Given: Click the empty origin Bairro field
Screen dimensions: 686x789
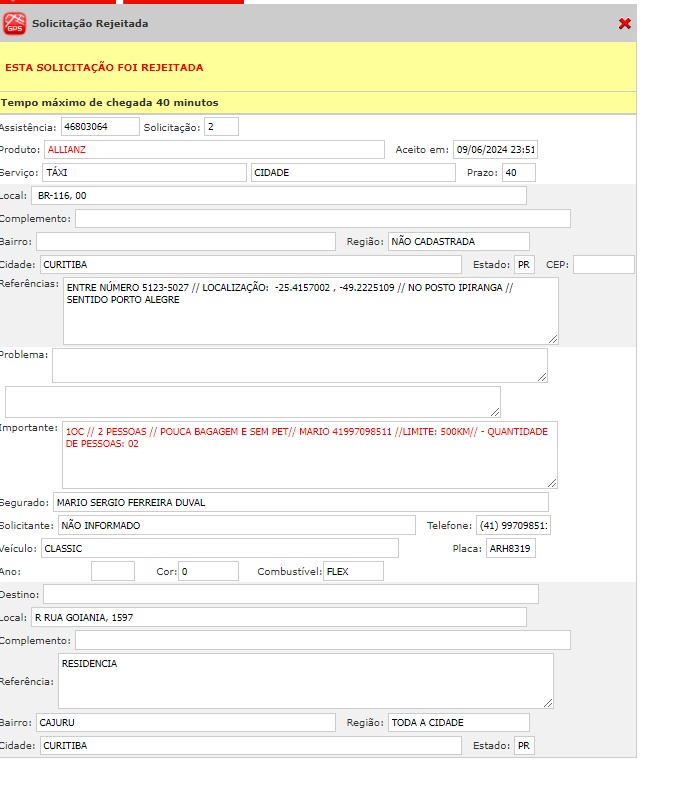Looking at the screenshot, I should point(186,242).
